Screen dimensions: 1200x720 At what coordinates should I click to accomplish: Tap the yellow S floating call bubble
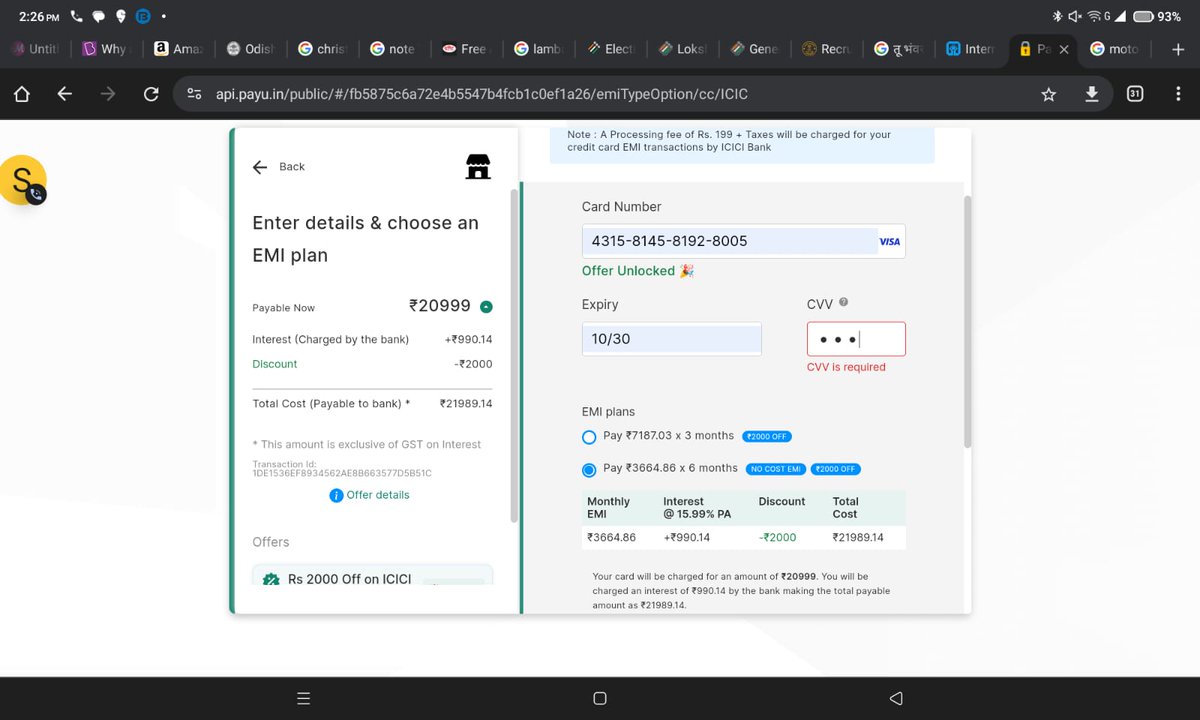click(x=24, y=181)
